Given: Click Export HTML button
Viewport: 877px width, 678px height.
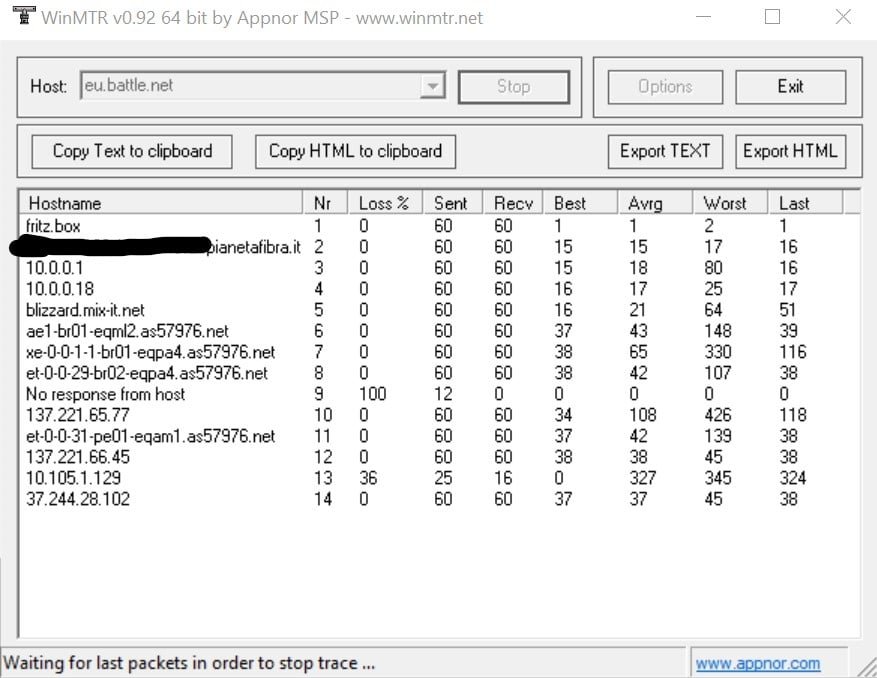Looking at the screenshot, I should (790, 152).
